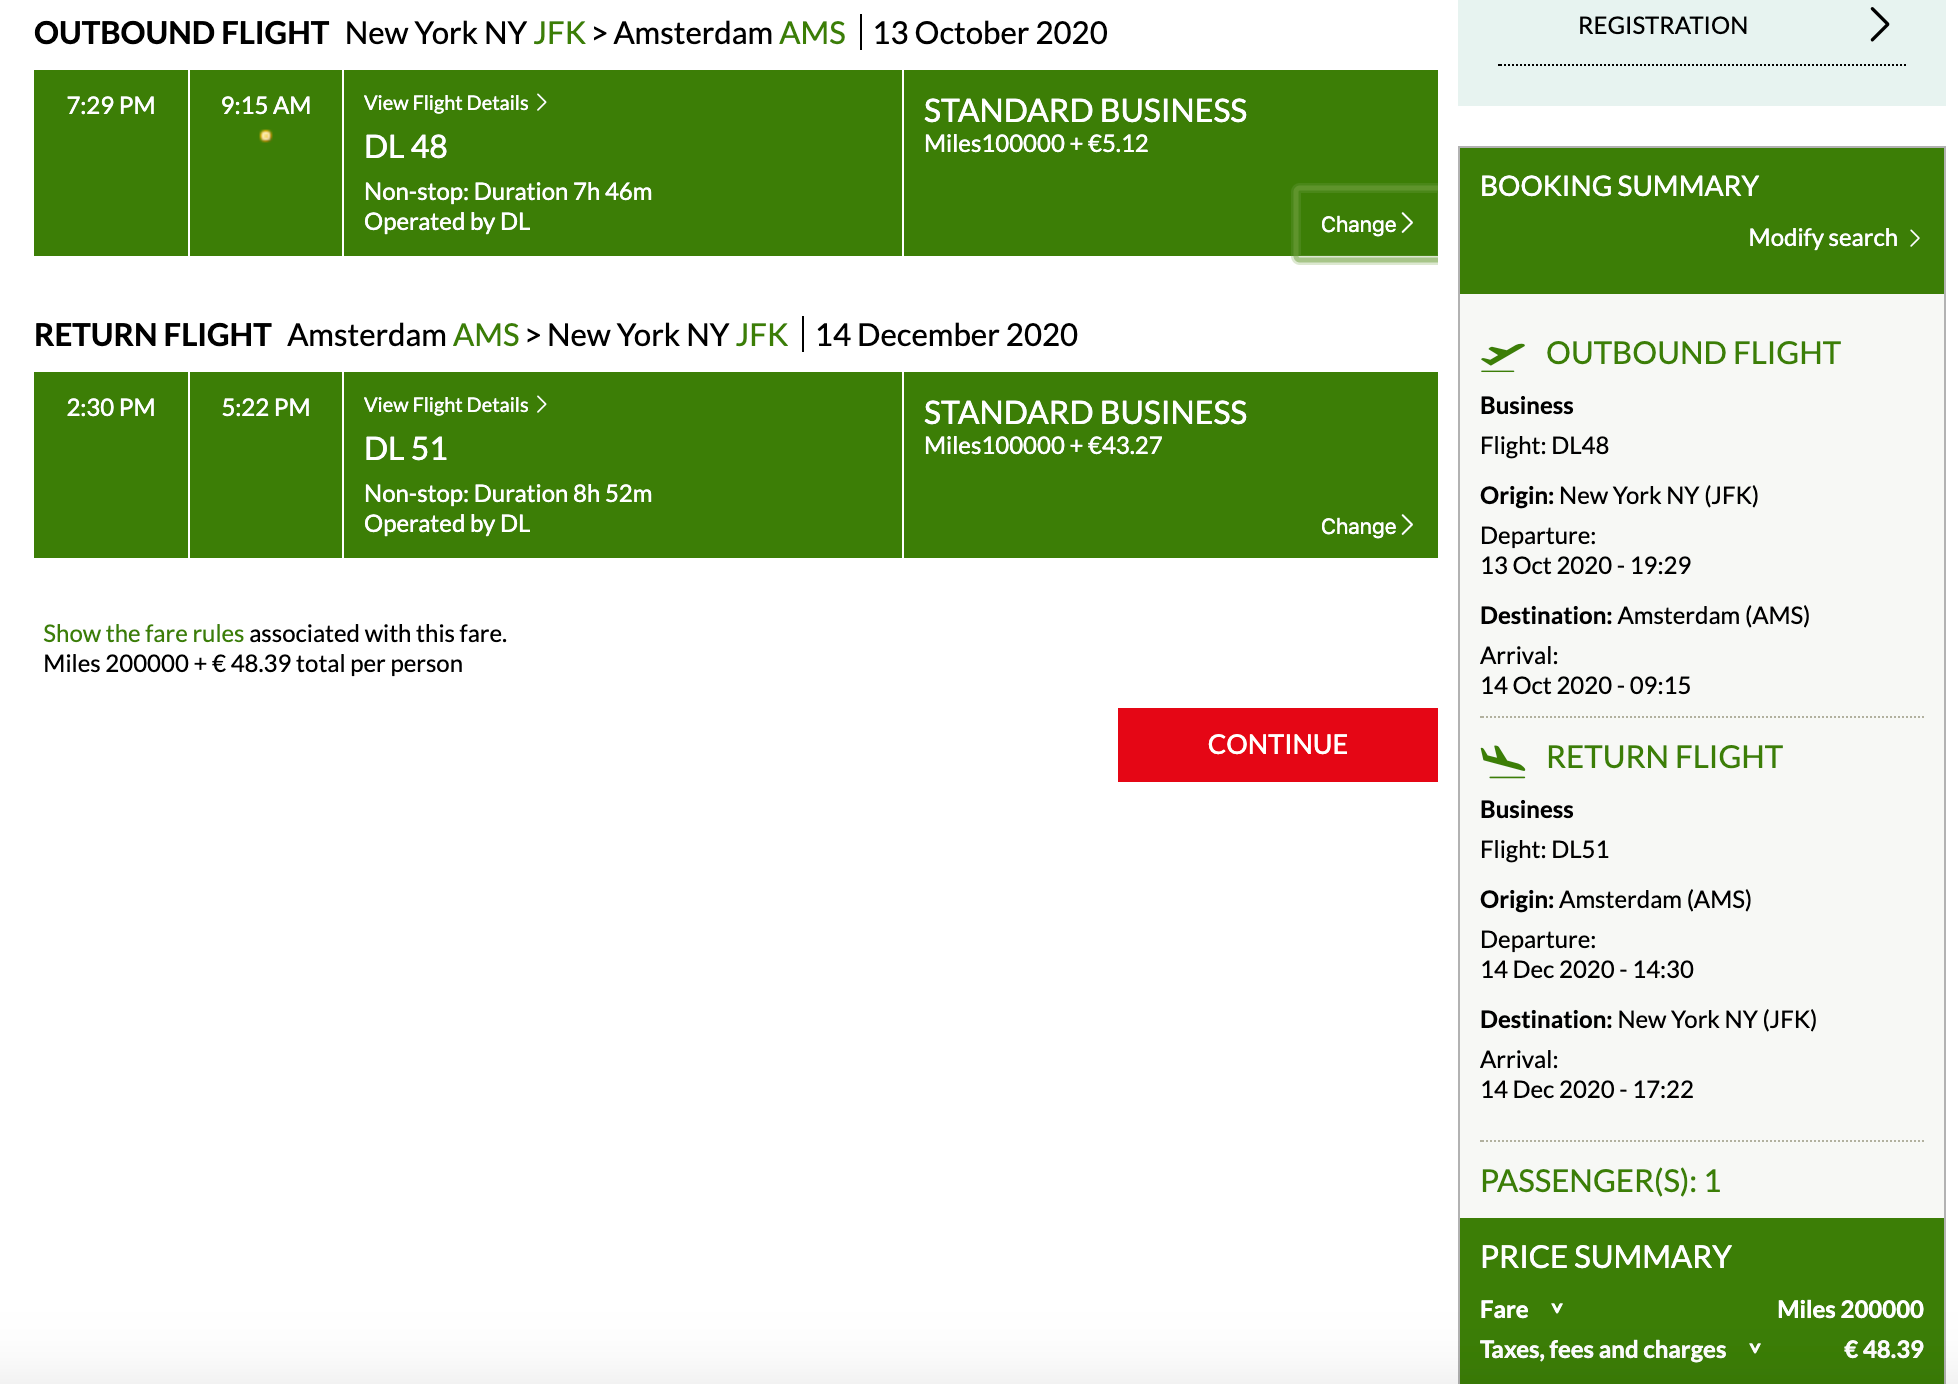Click the Booking Summary header

coord(1618,186)
